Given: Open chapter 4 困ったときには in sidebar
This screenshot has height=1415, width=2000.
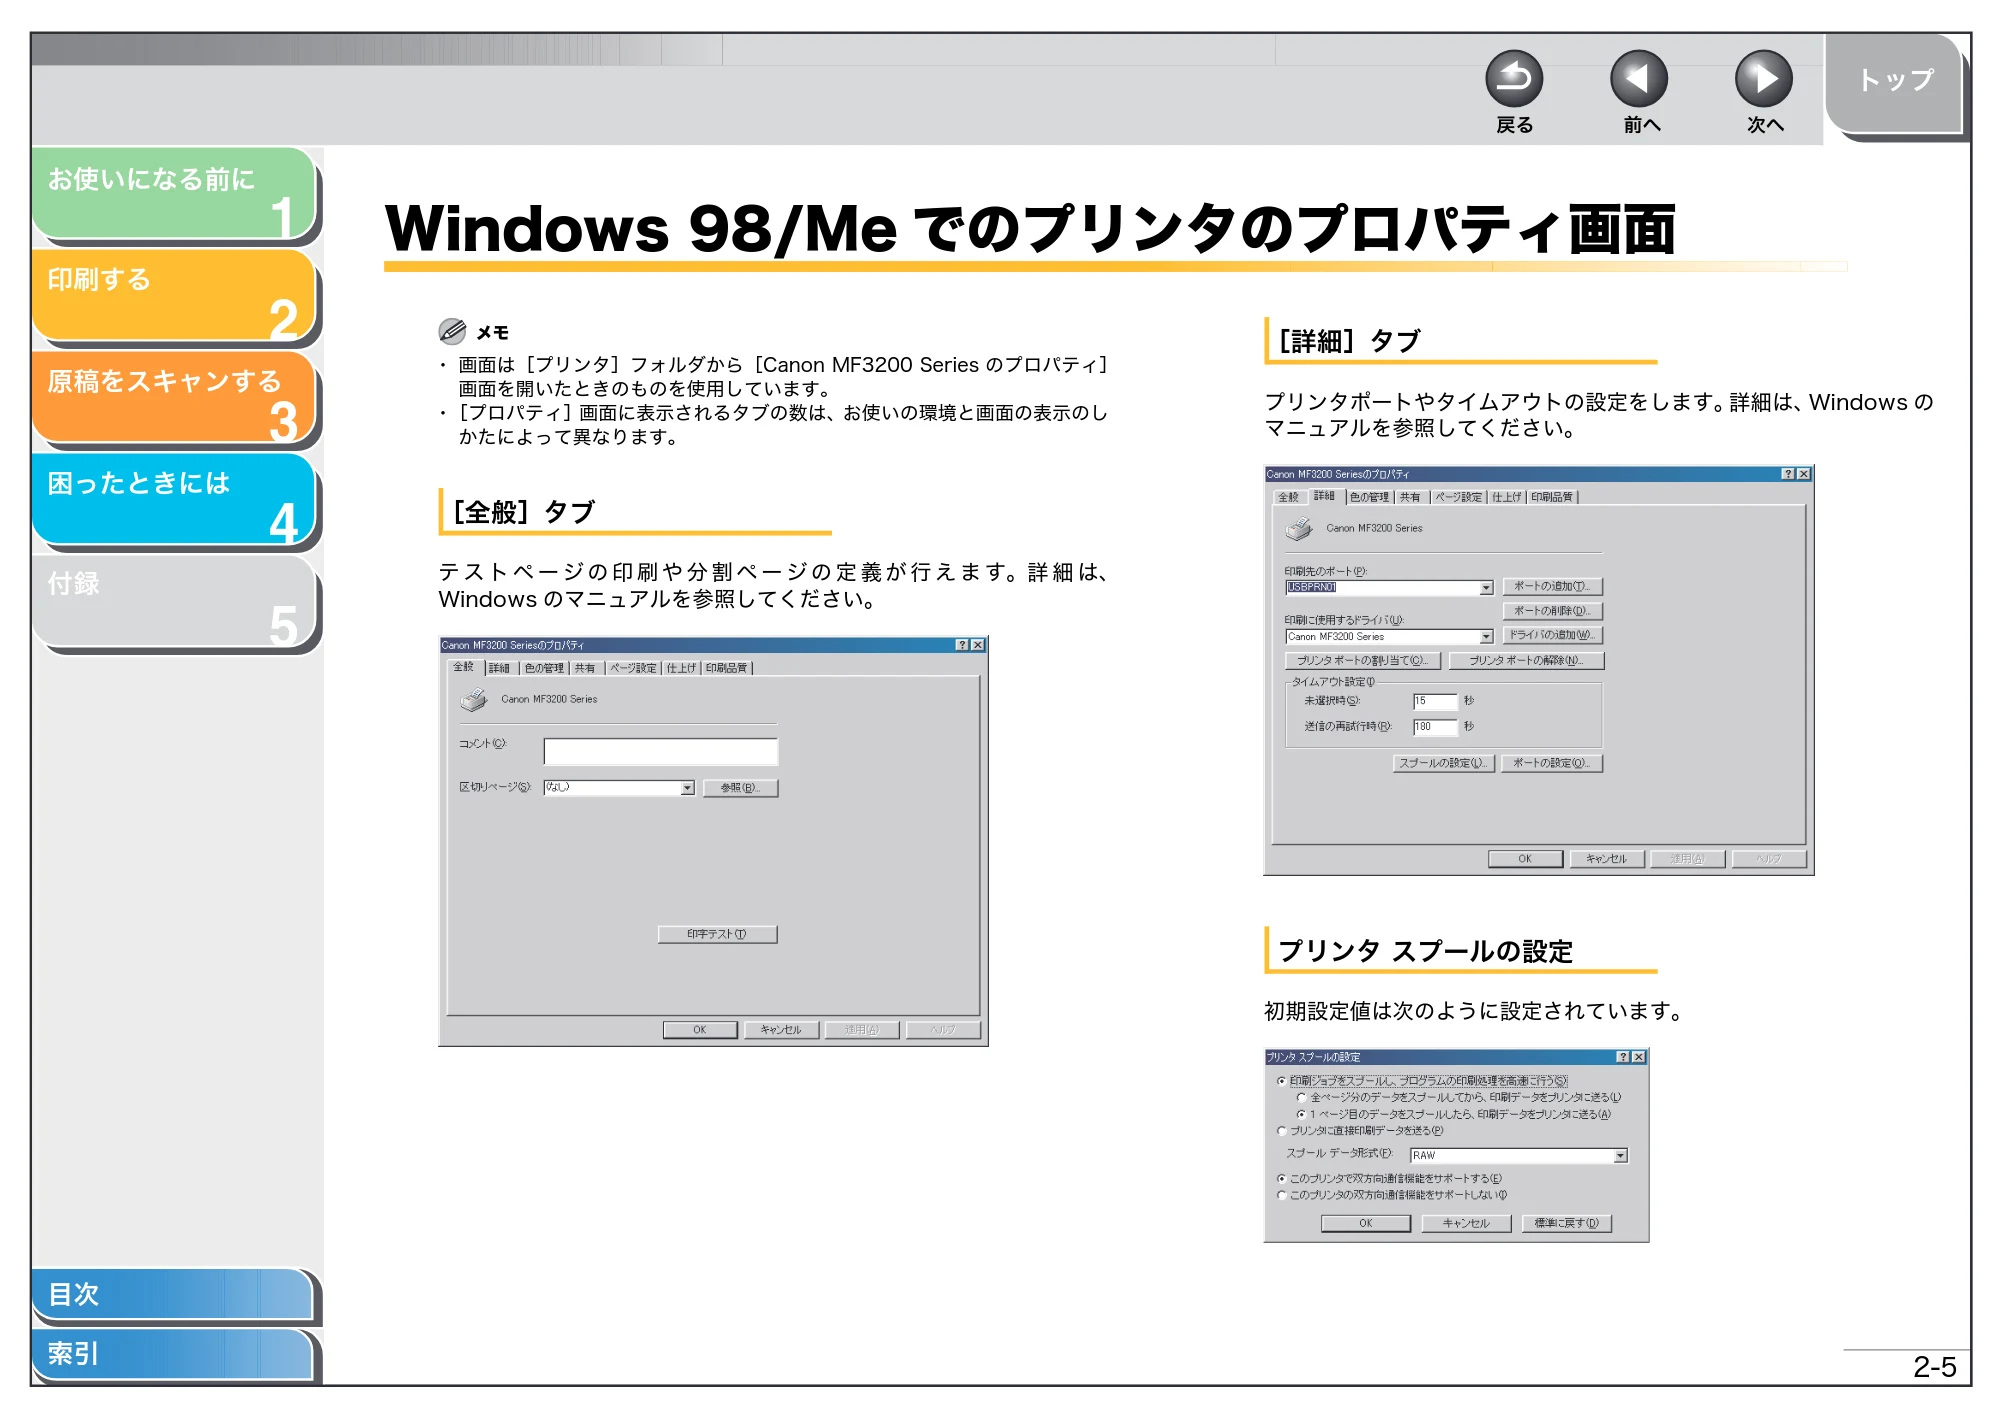Looking at the screenshot, I should [x=174, y=498].
